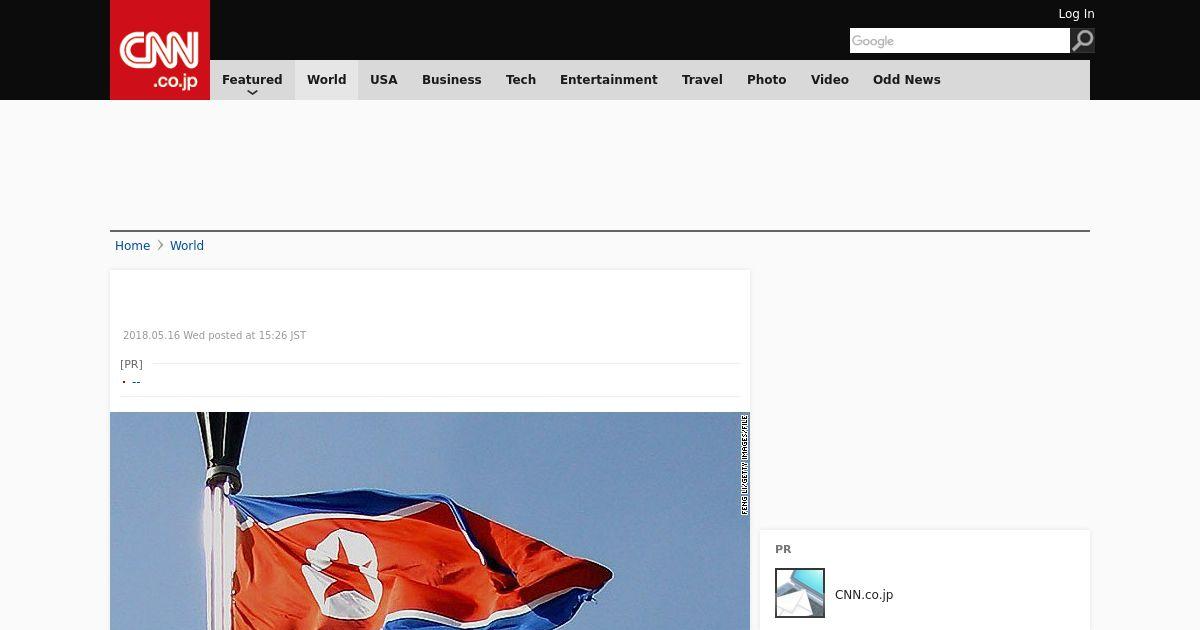Viewport: 1200px width, 630px height.
Task: Open the USA nav tab
Action: [x=384, y=80]
